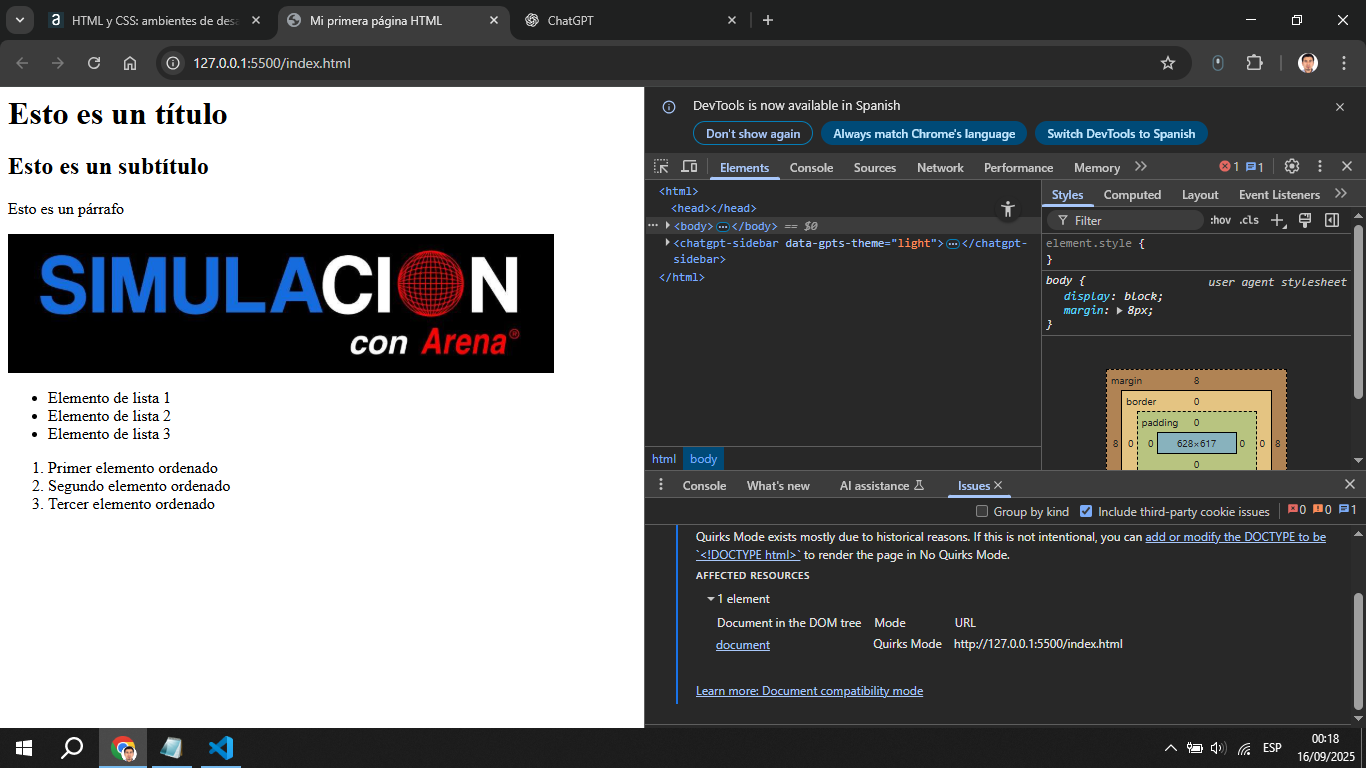Switch to the Computed styles tab
The width and height of the screenshot is (1366, 768).
click(1132, 195)
